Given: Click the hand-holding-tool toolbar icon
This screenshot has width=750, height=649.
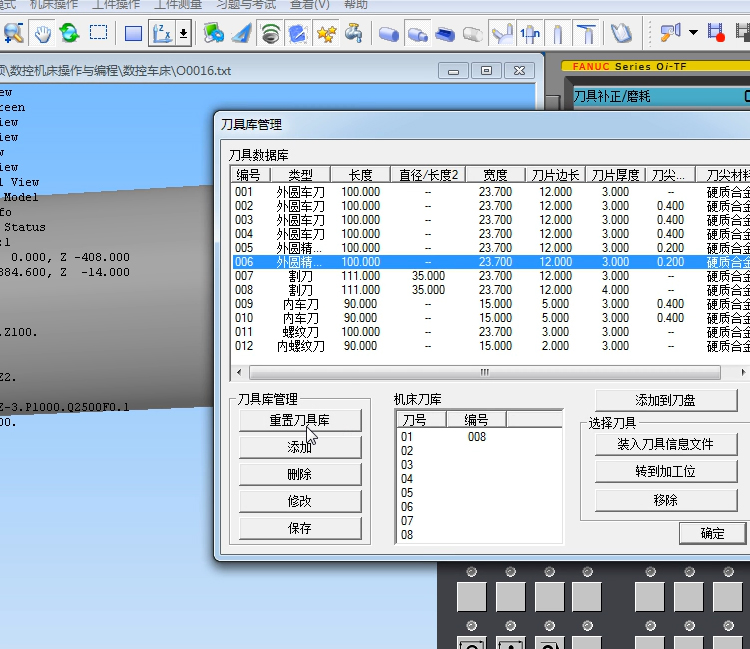Looking at the screenshot, I should [x=502, y=33].
